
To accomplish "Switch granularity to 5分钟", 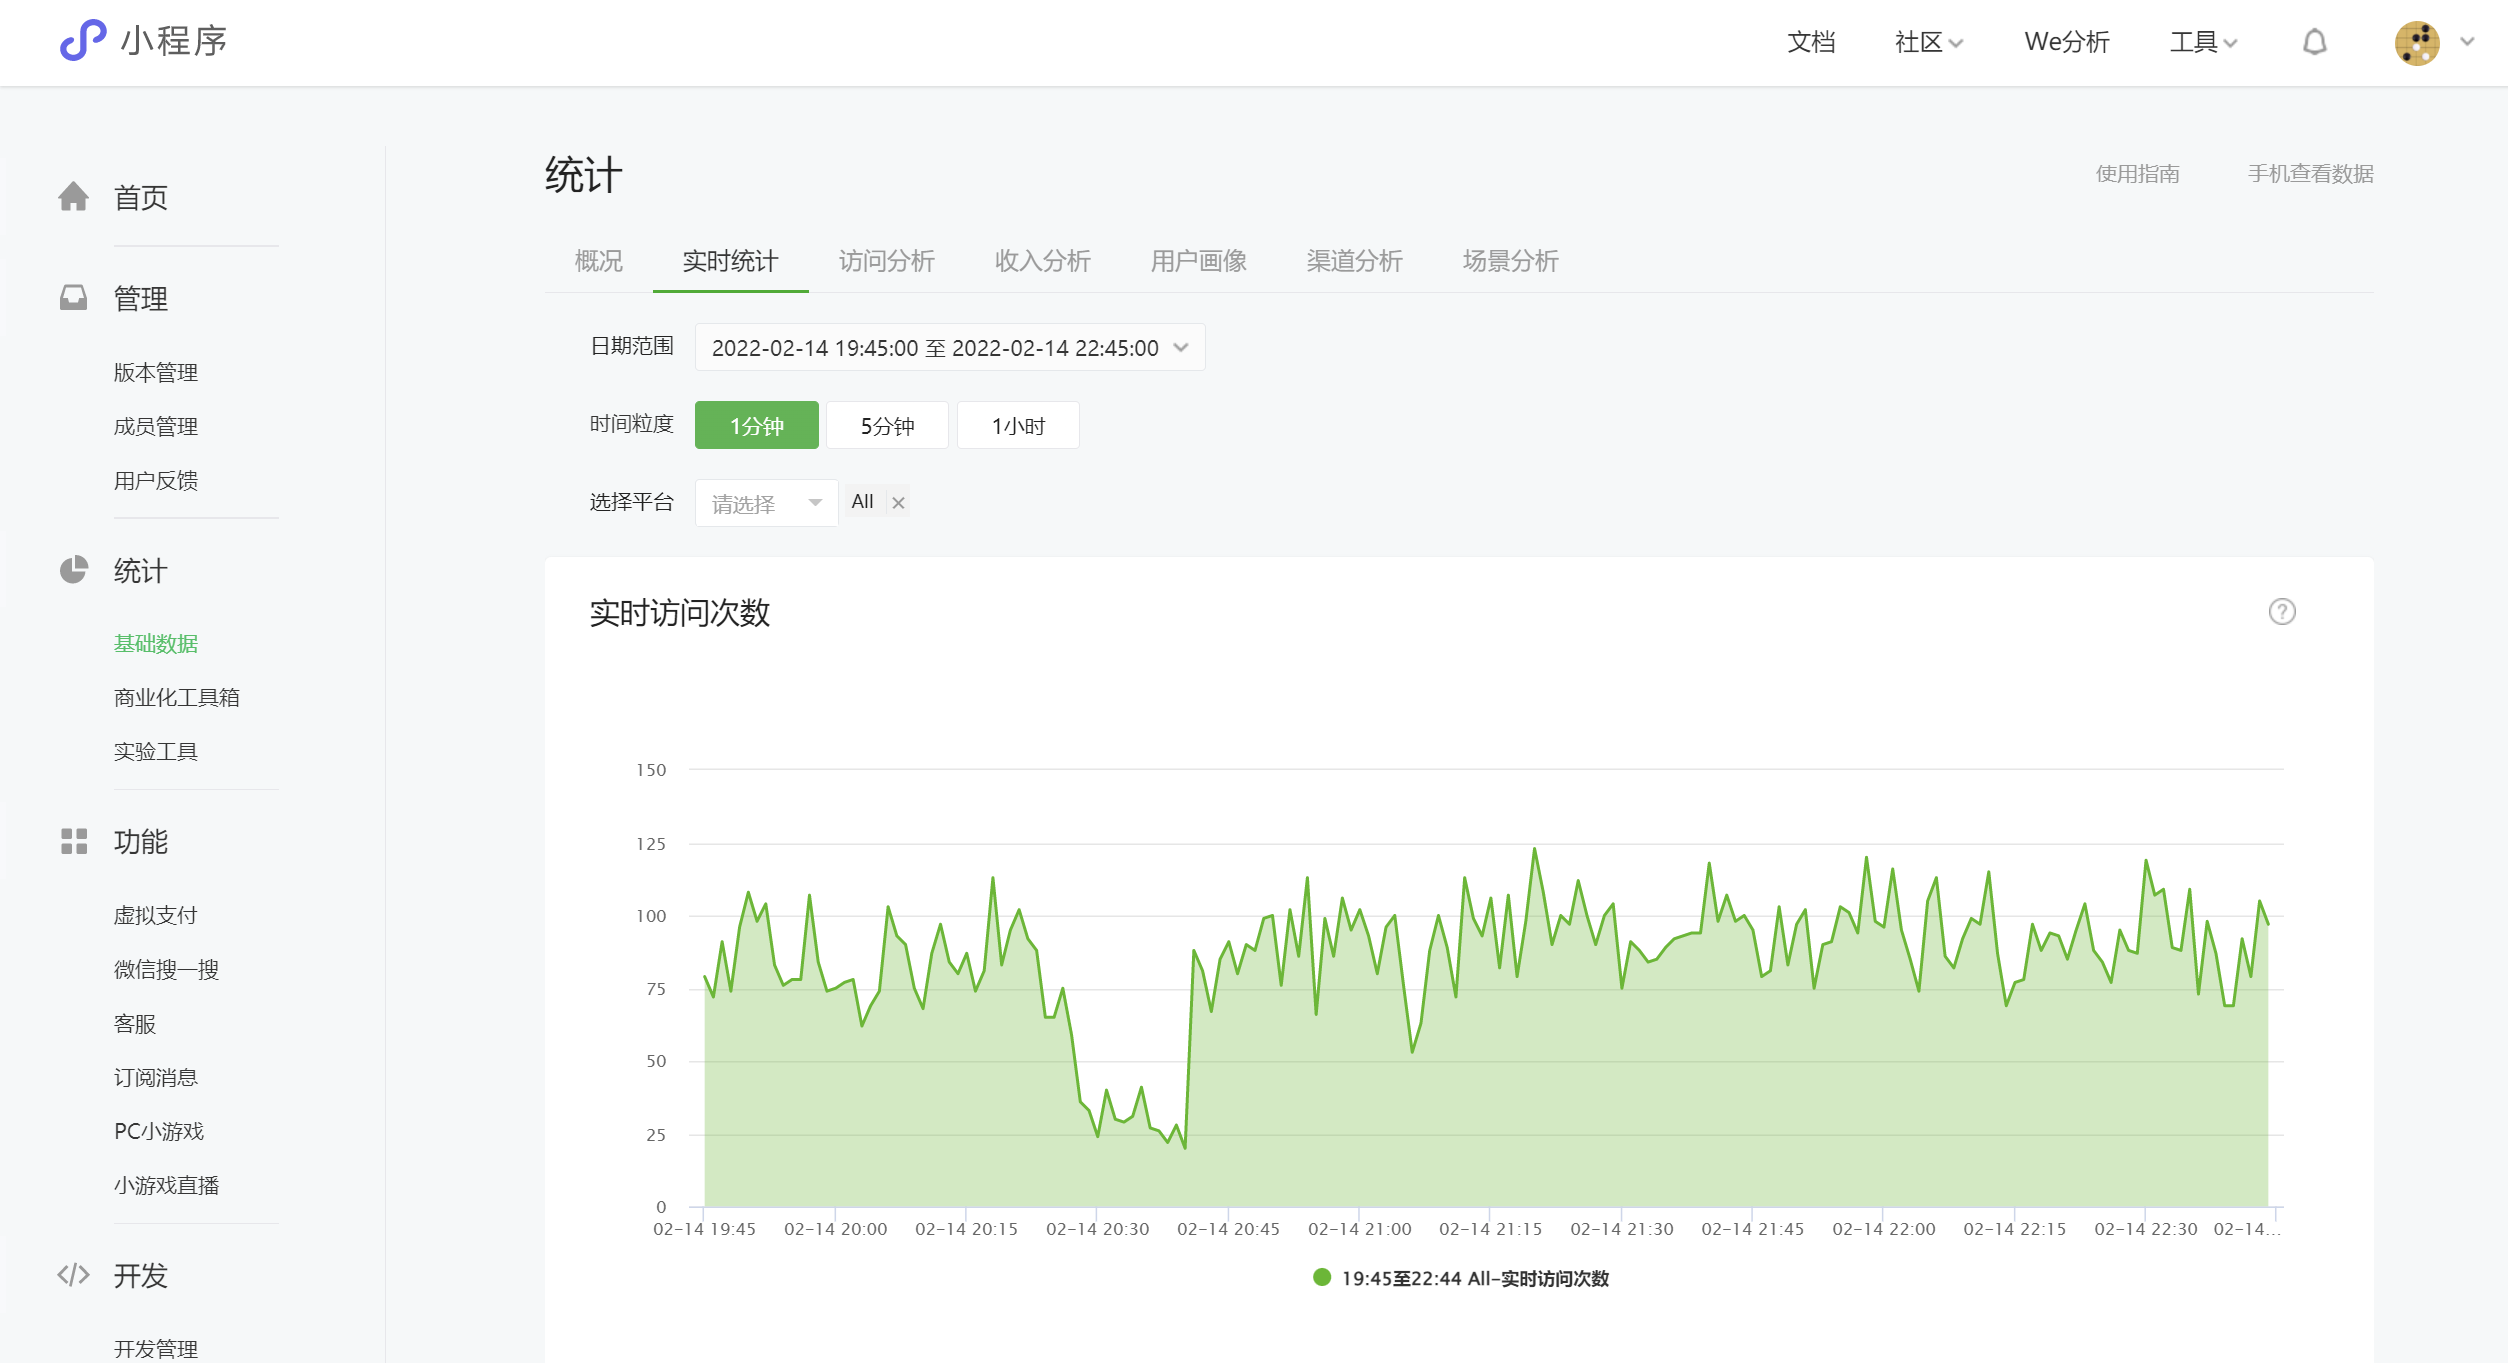I will 887,426.
